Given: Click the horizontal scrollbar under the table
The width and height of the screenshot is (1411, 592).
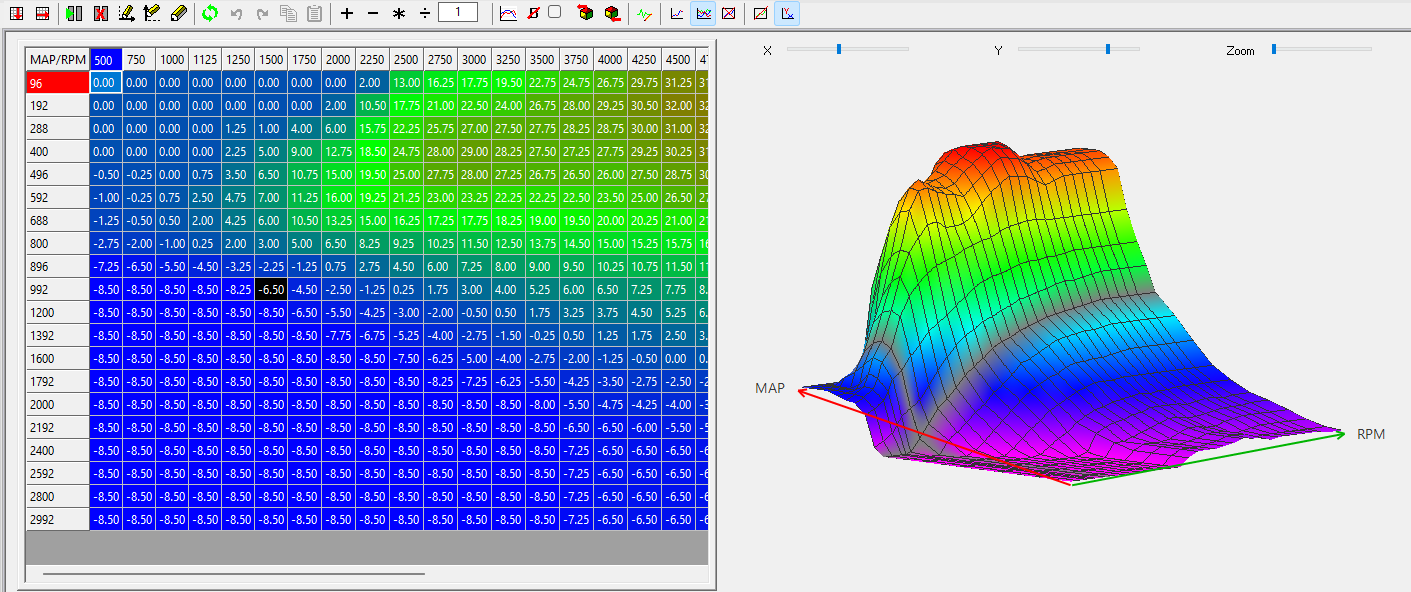Looking at the screenshot, I should (234, 574).
